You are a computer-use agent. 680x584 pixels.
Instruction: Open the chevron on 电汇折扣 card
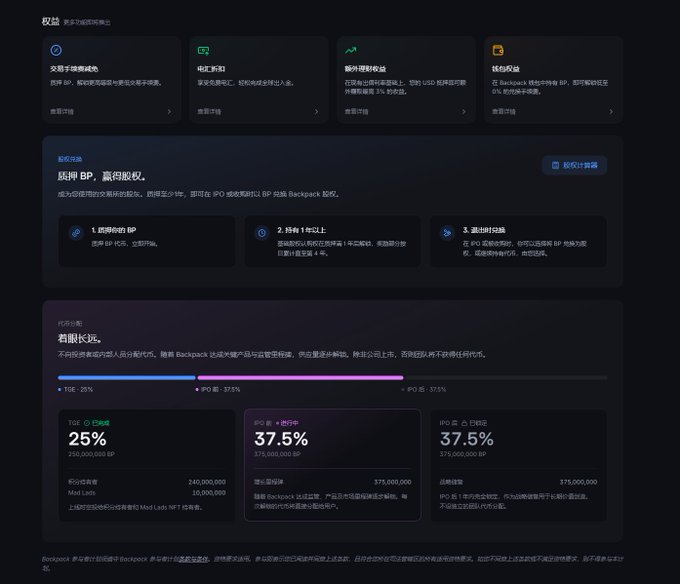tap(316, 111)
